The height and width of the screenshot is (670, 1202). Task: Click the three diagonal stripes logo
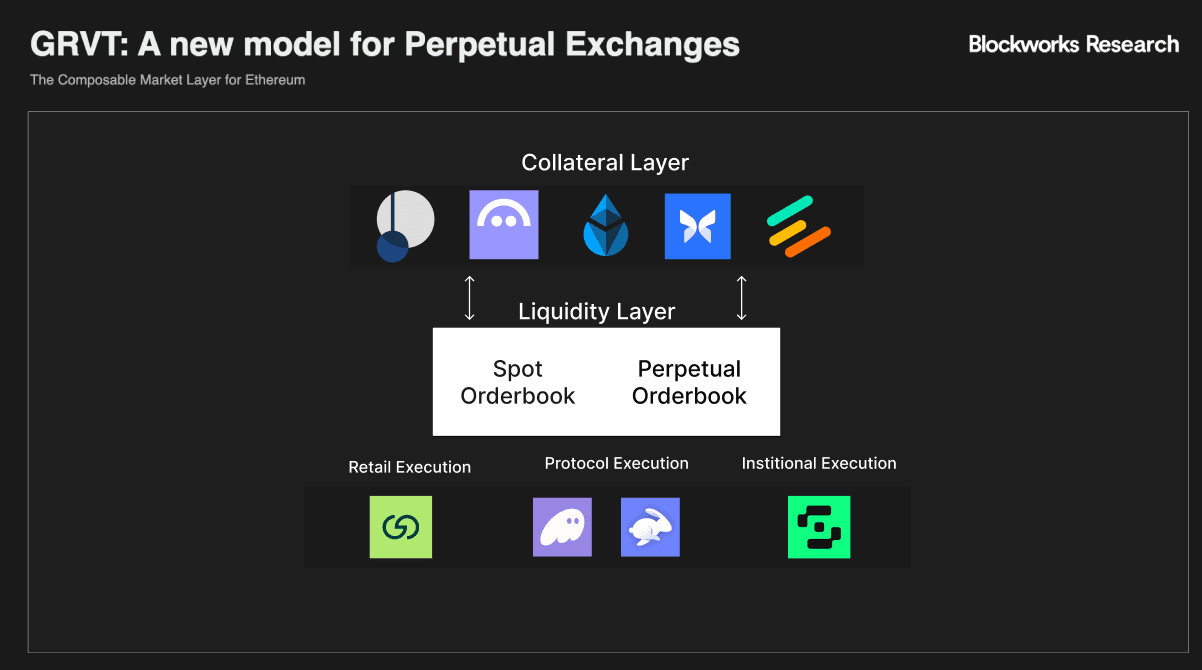[x=798, y=226]
